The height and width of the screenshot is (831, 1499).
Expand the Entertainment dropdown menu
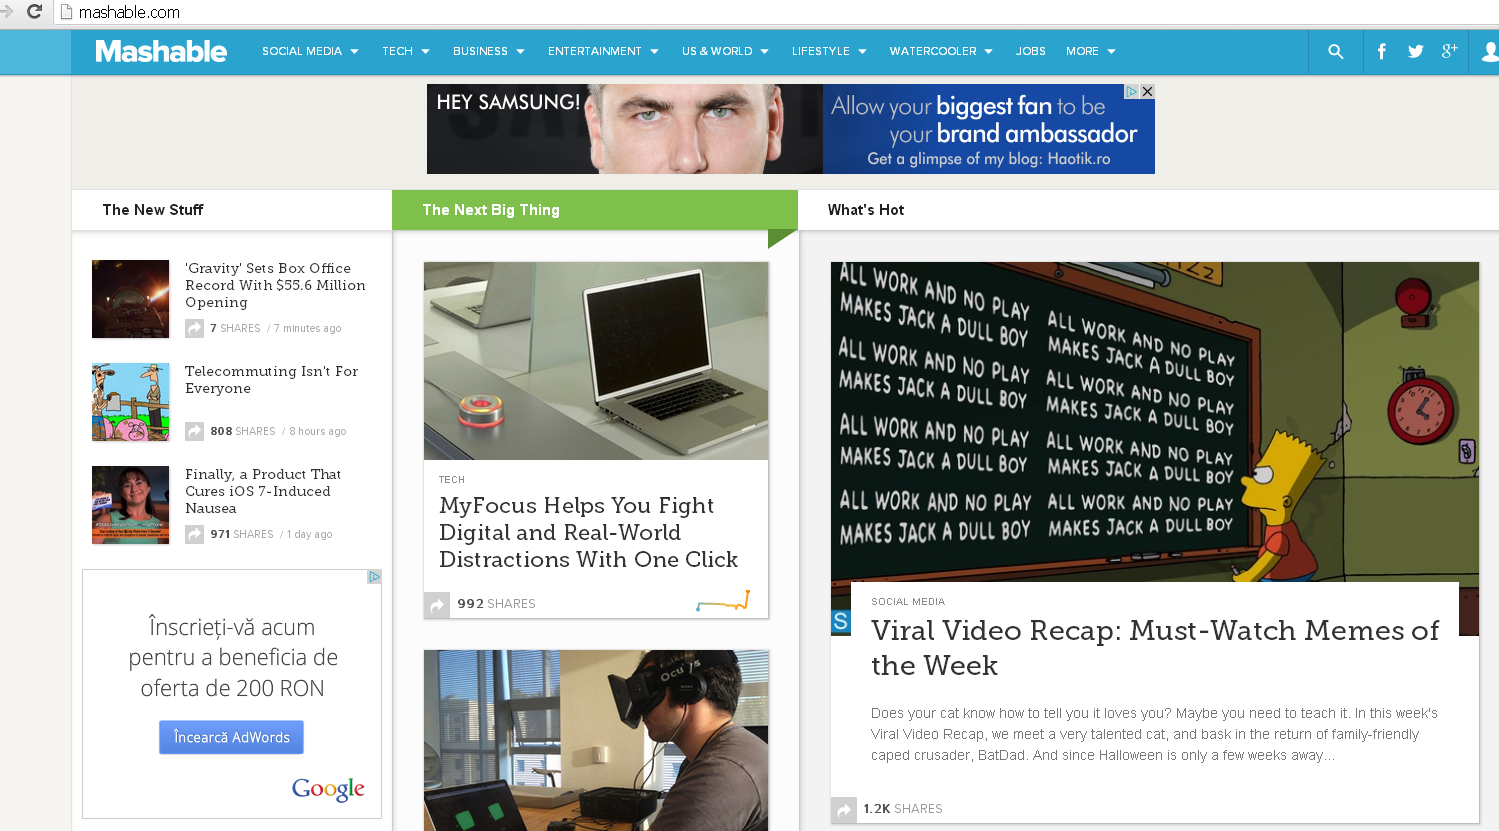(603, 51)
